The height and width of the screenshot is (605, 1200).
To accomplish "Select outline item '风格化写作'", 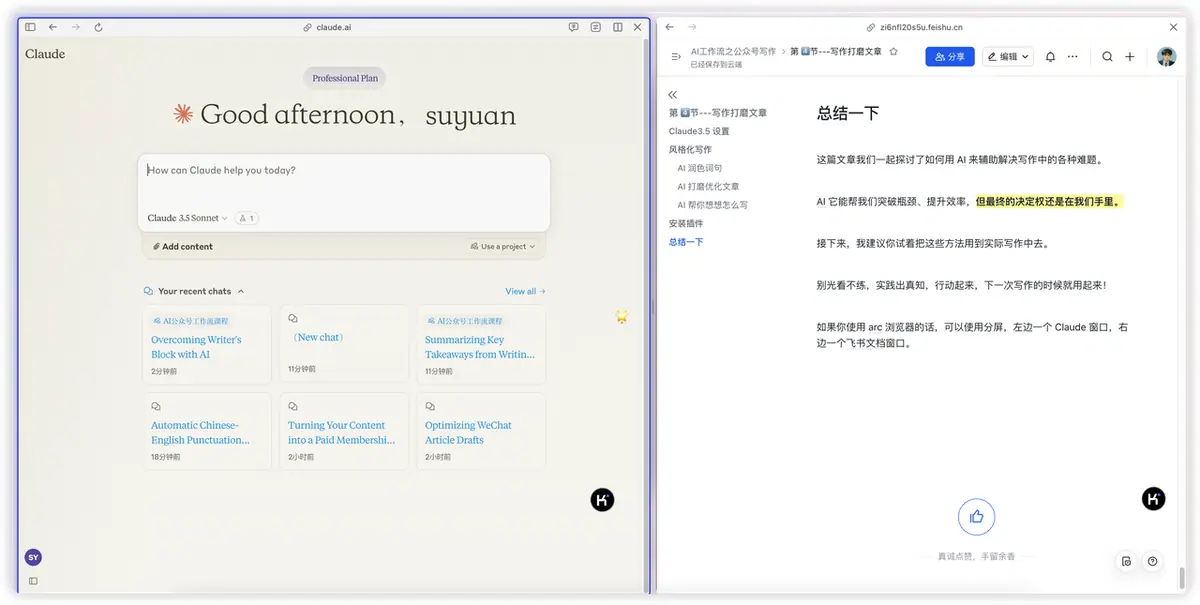I will 690,149.
